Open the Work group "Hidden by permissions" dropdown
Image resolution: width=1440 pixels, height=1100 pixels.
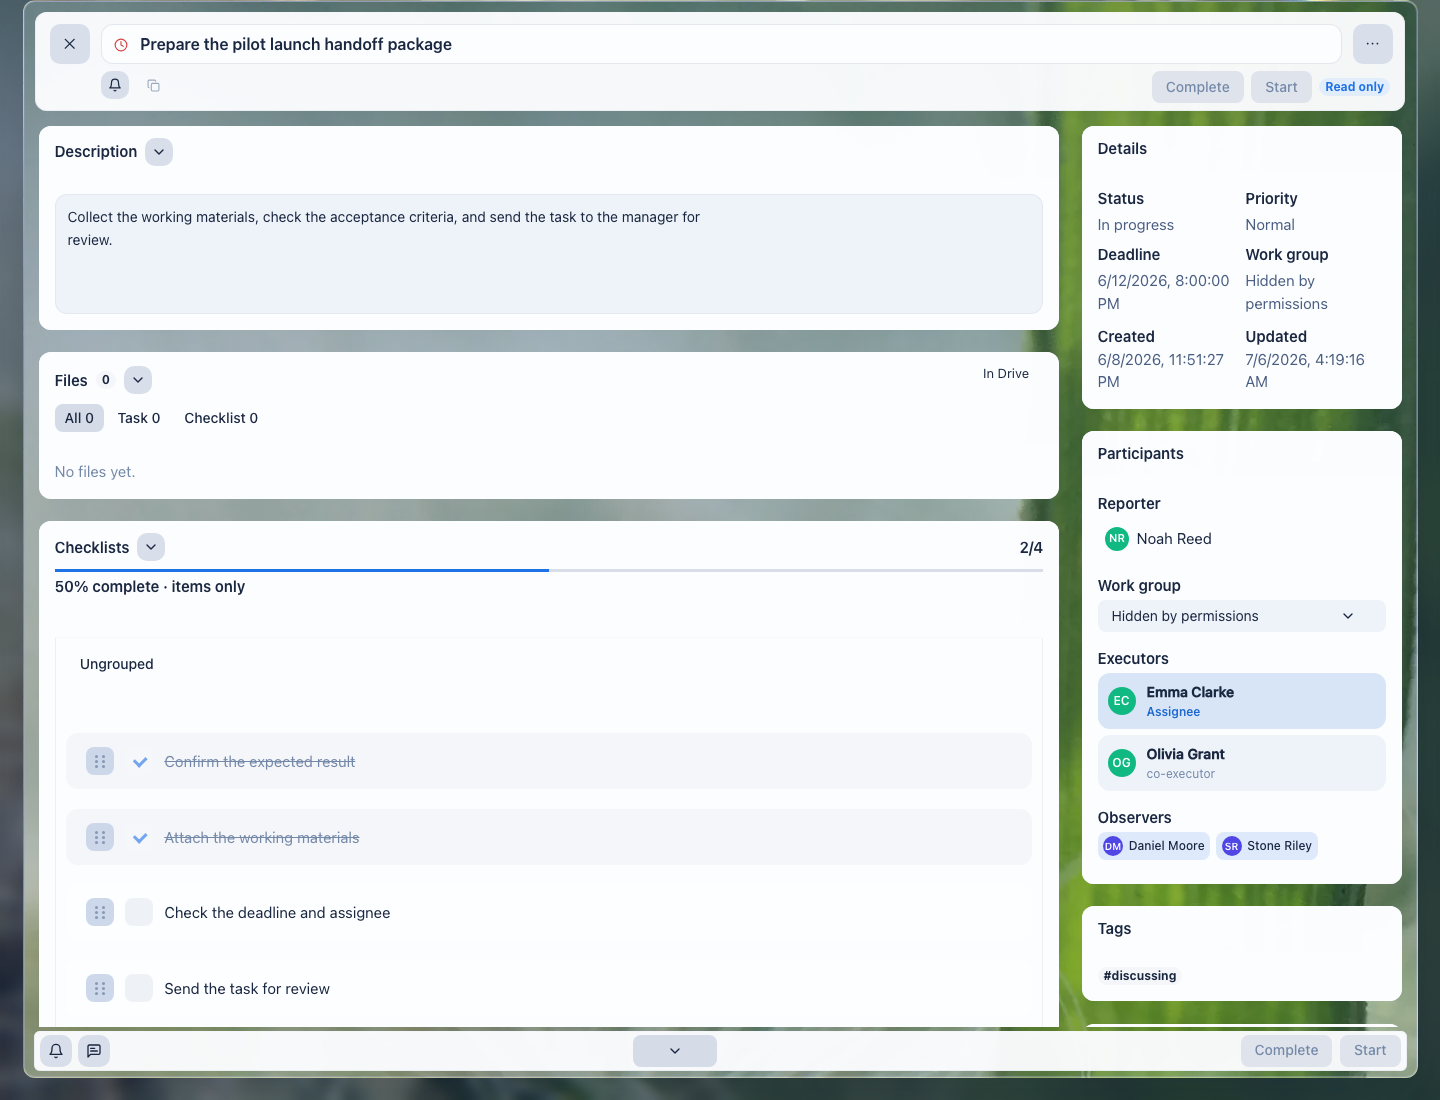tap(1241, 616)
